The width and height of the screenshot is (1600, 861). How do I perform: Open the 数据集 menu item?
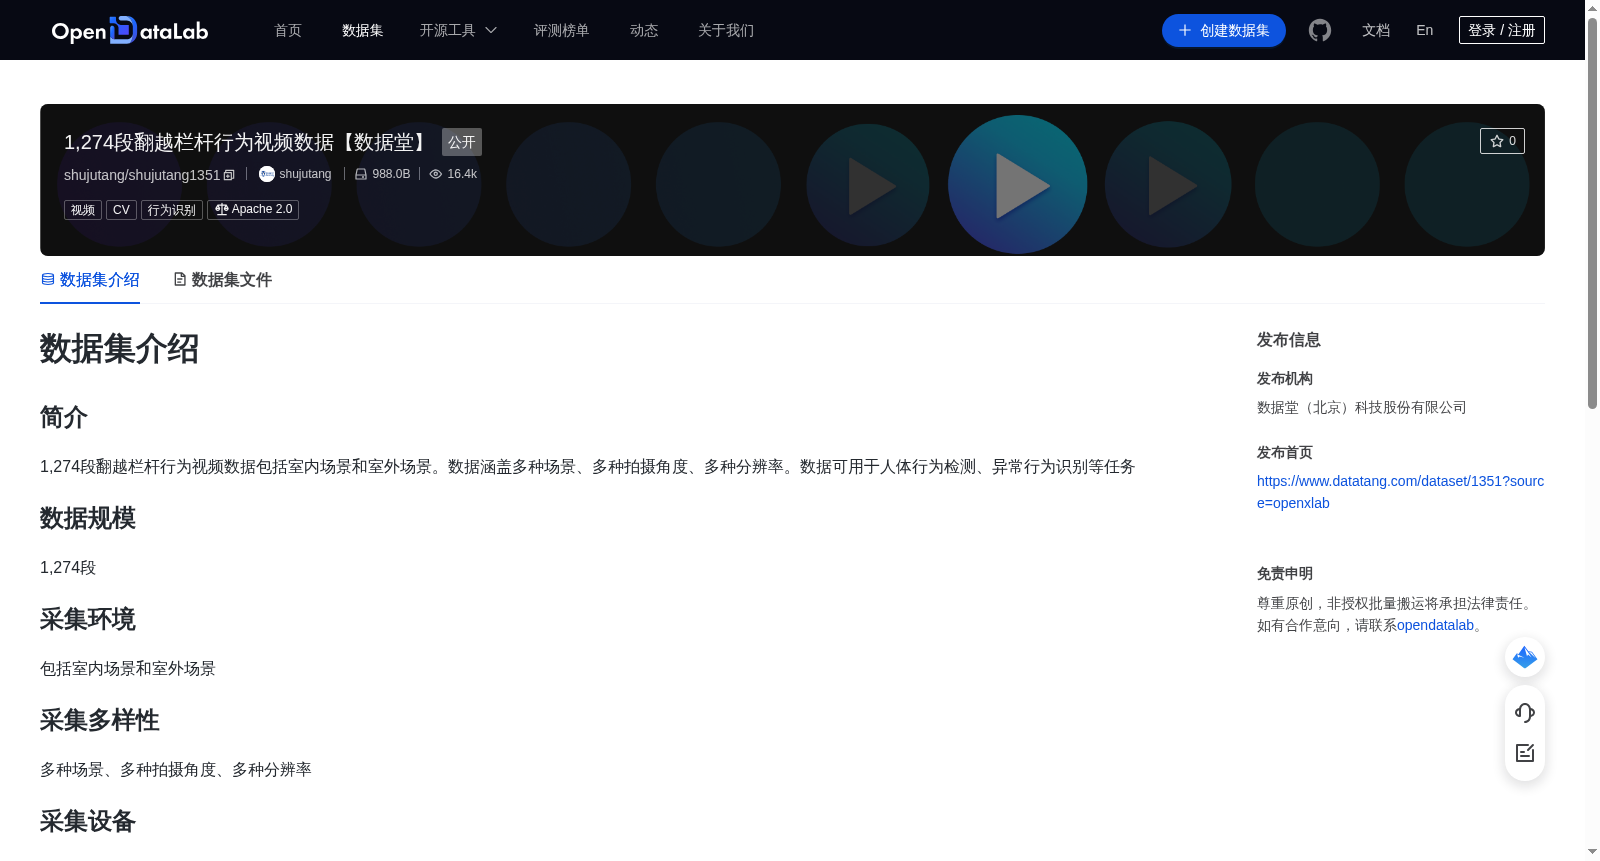(x=363, y=30)
